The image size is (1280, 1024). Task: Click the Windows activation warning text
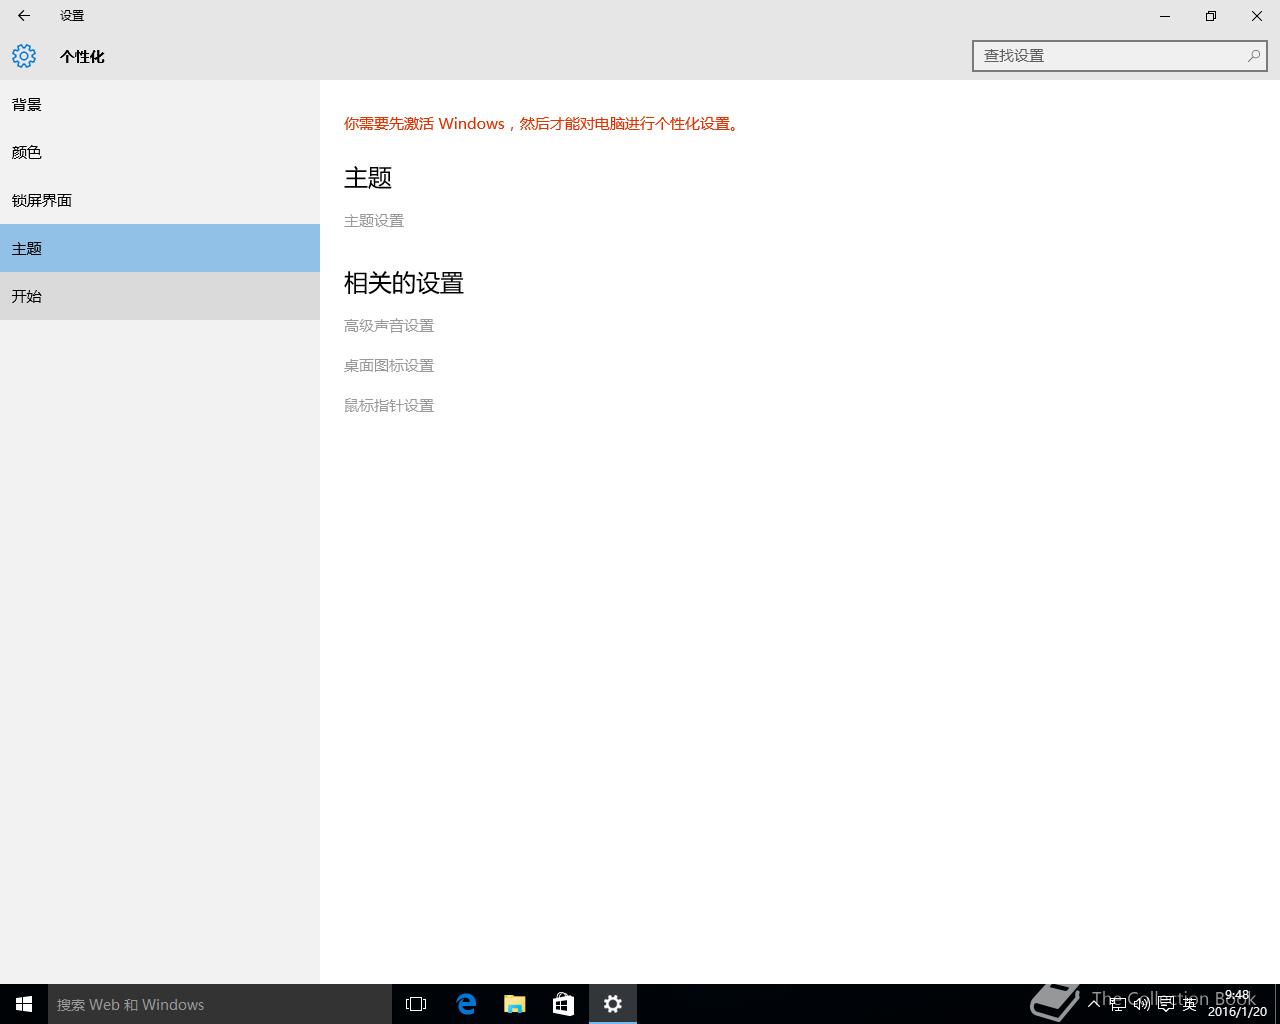tap(542, 124)
